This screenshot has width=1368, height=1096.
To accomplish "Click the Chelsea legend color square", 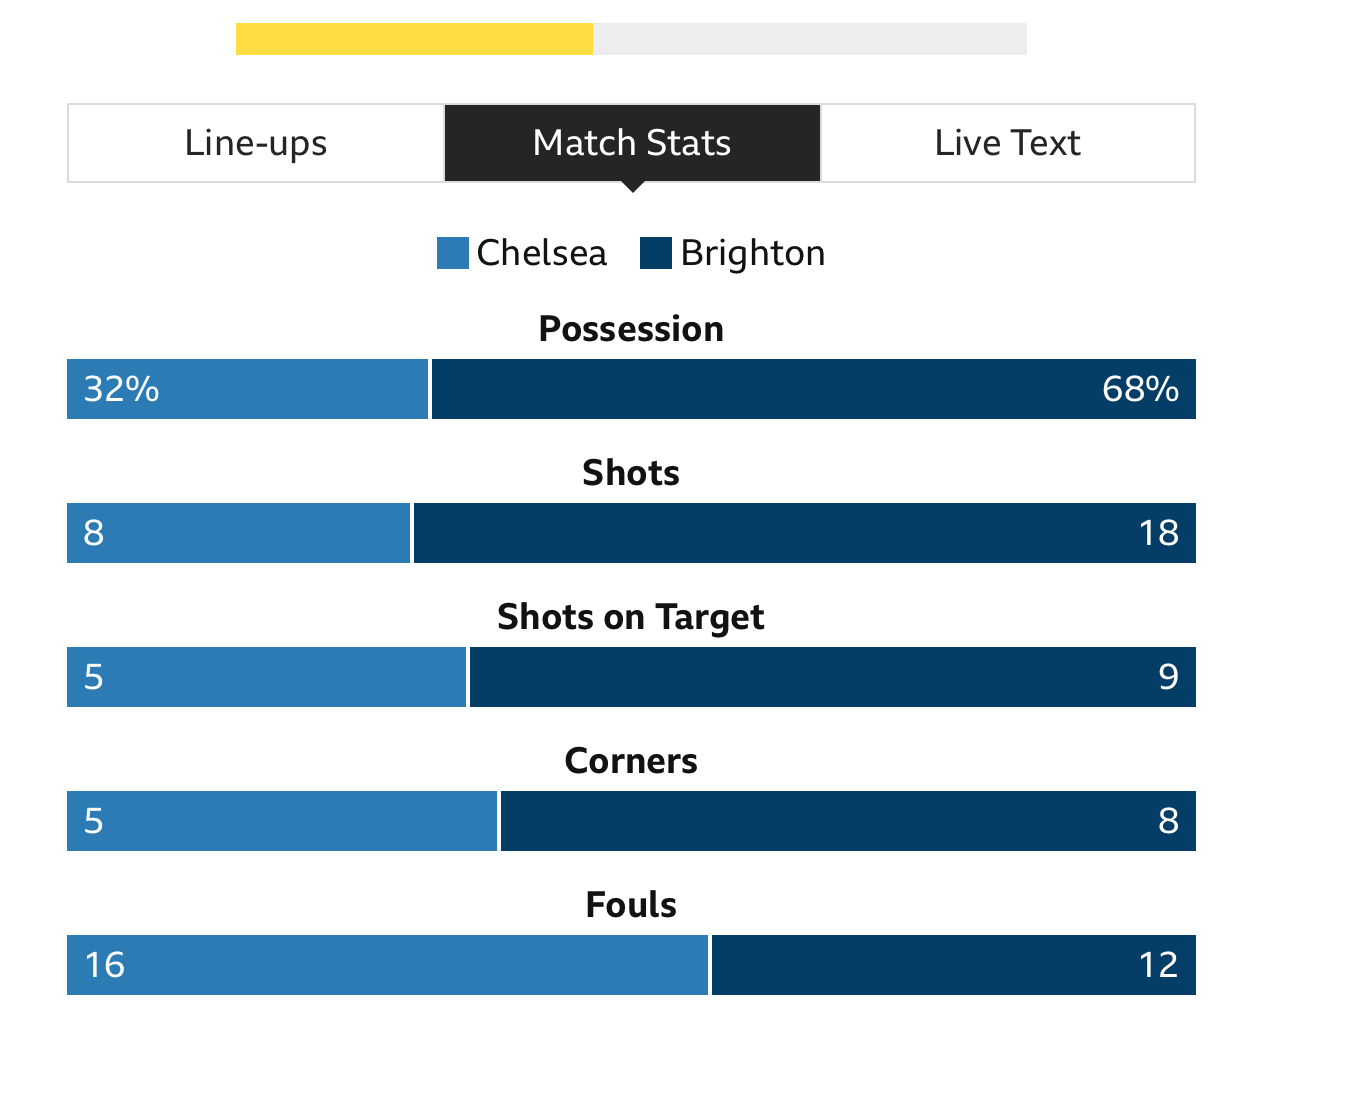I will 453,253.
